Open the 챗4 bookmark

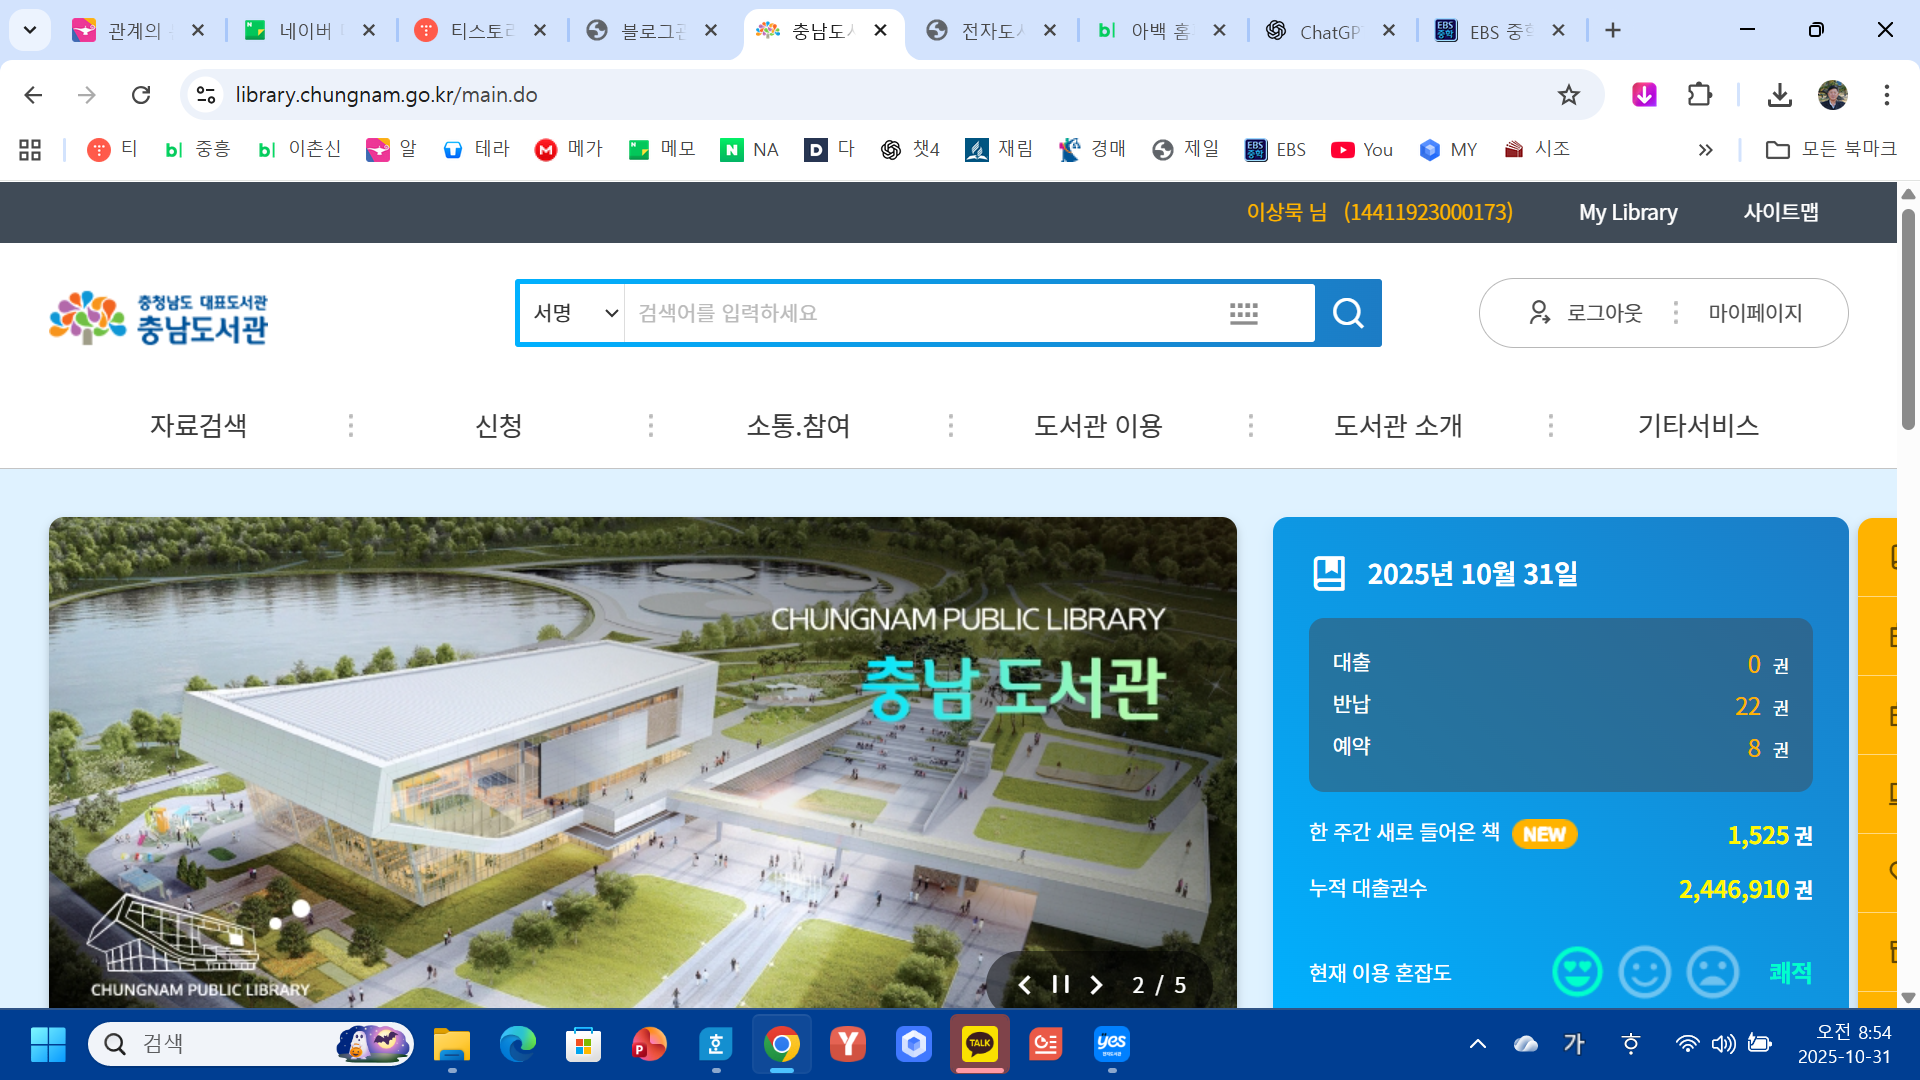[x=911, y=149]
